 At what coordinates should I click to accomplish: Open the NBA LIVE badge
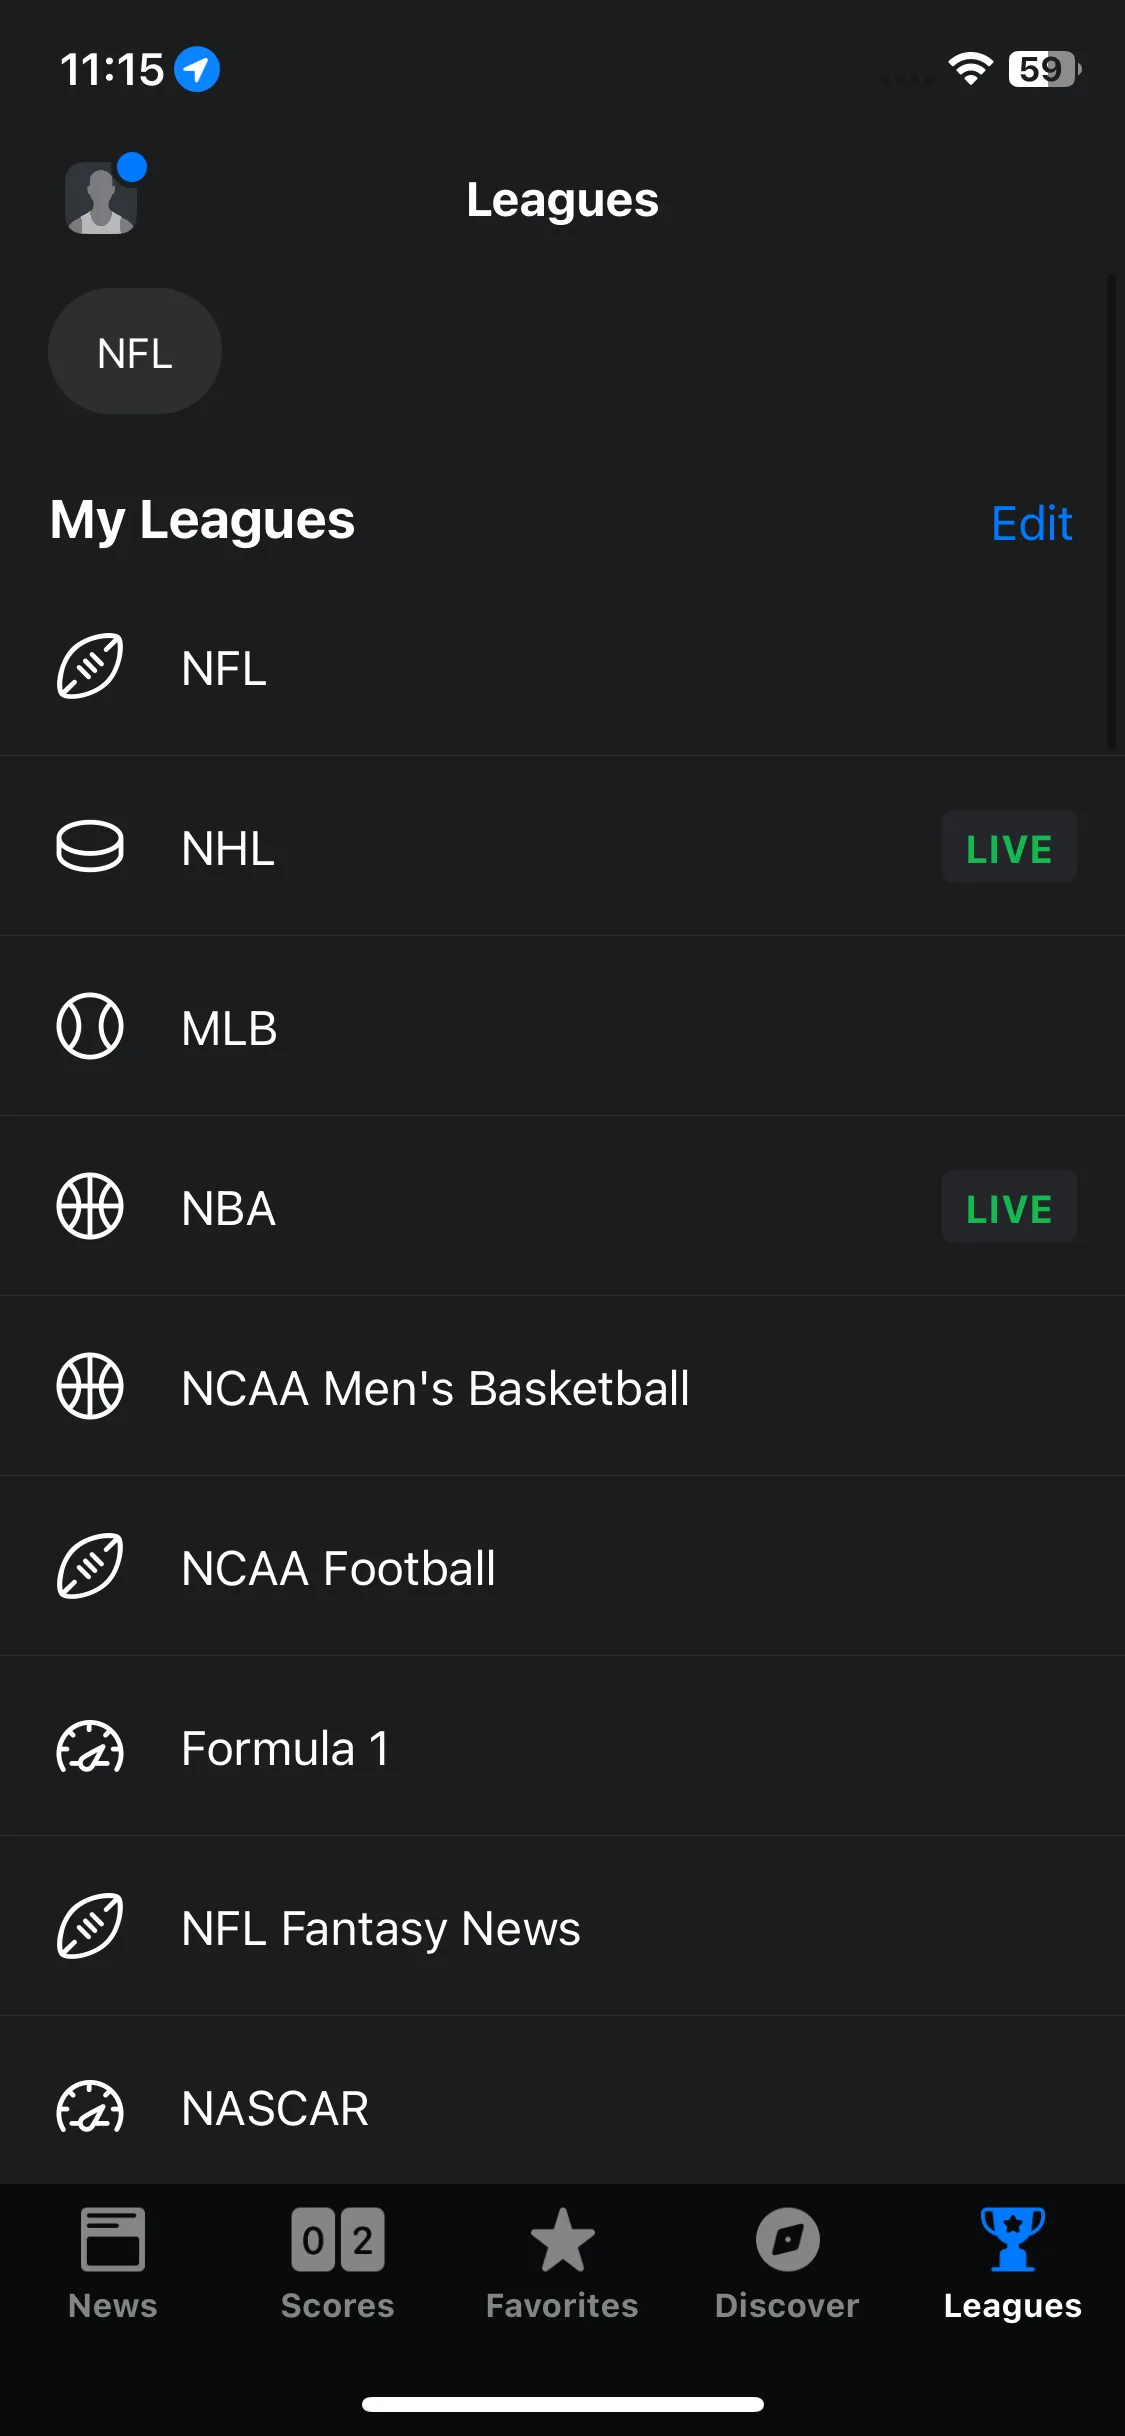pos(1009,1207)
